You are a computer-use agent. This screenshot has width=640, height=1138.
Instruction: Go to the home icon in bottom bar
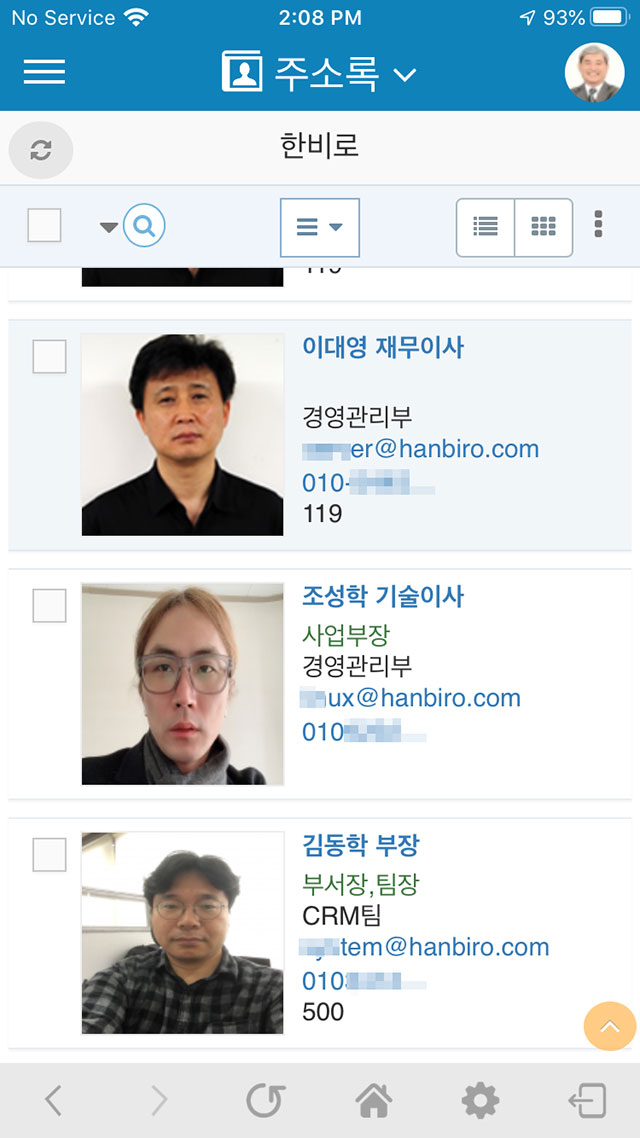tap(374, 1101)
